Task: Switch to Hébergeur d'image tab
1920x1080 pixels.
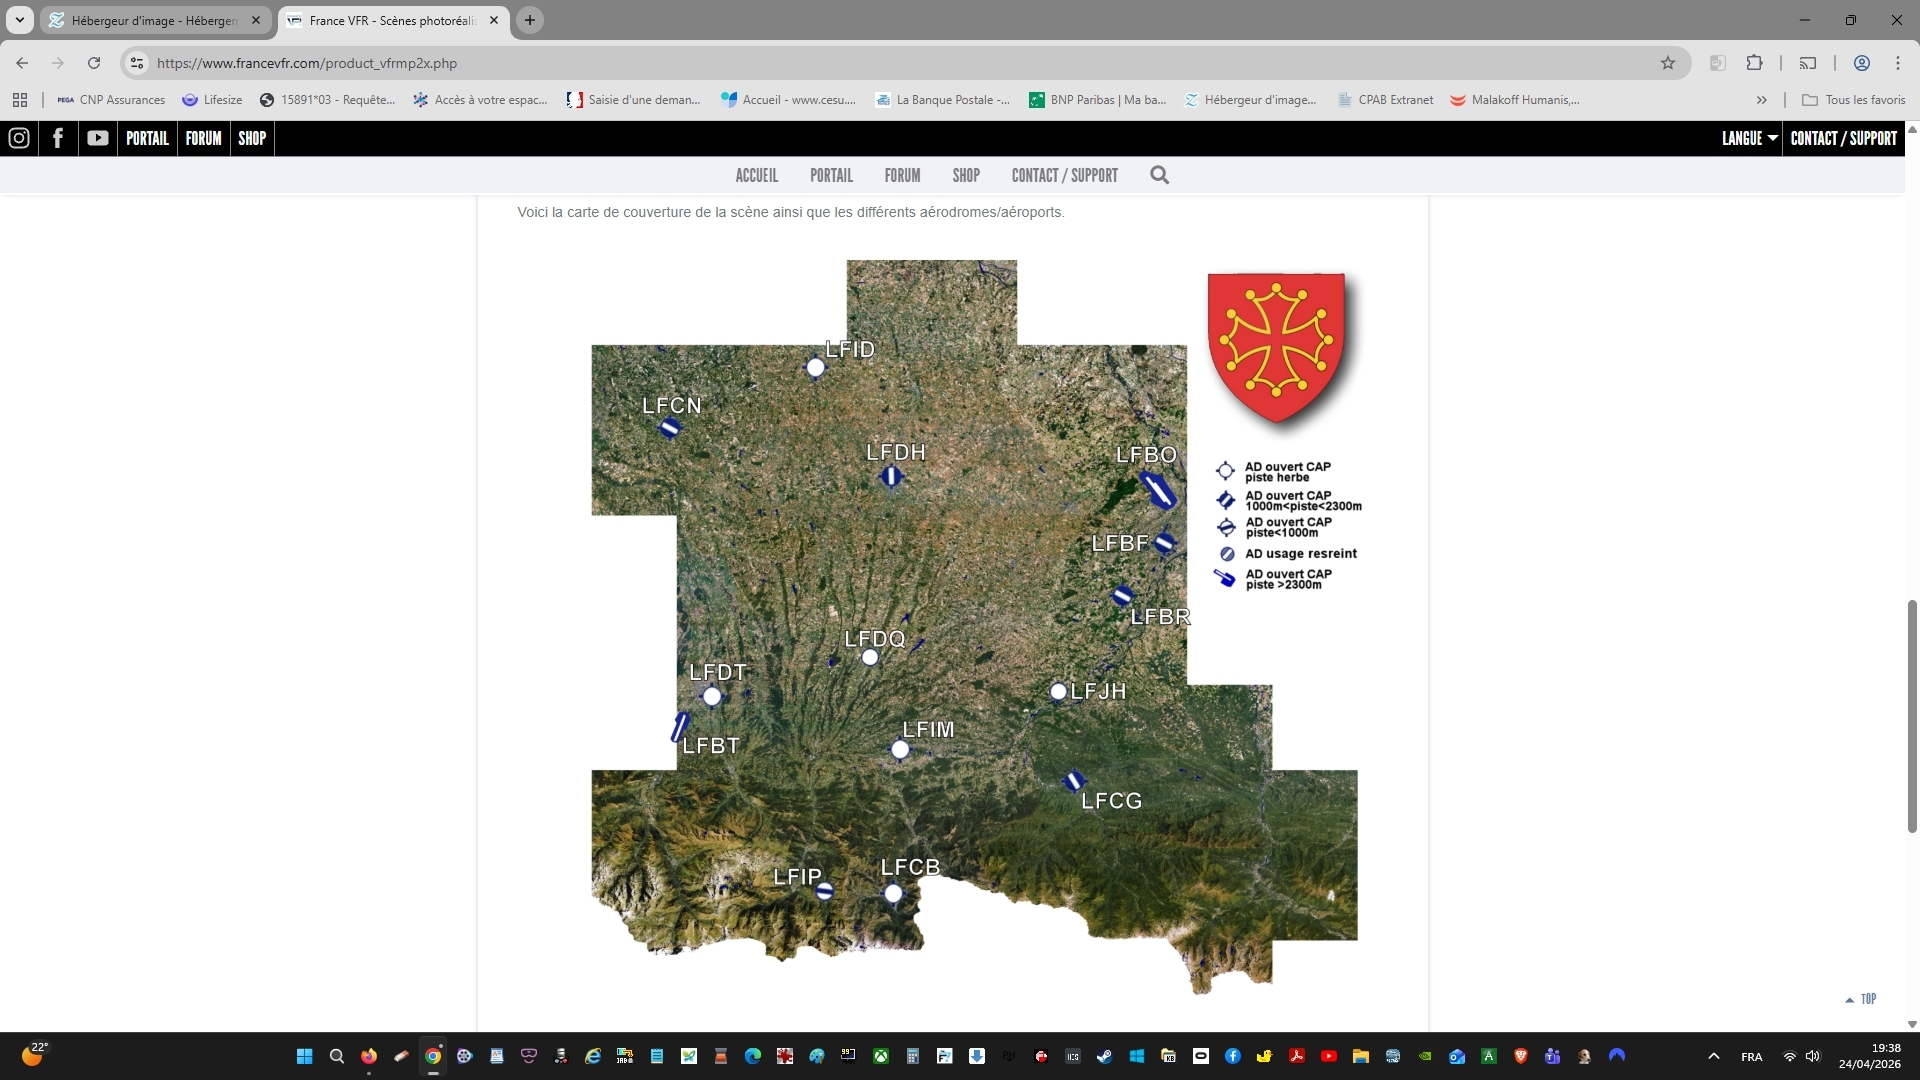Action: (155, 20)
